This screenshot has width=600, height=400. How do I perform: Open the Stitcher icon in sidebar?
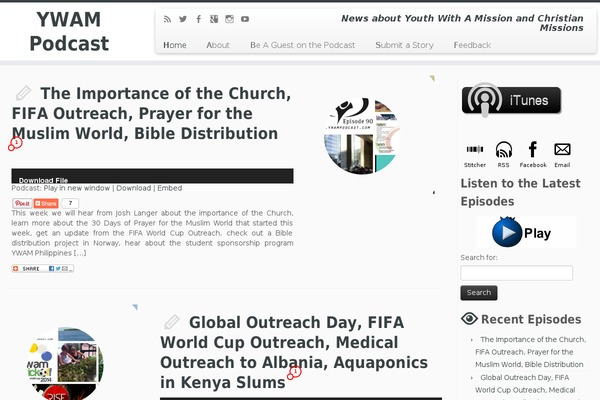(x=475, y=155)
